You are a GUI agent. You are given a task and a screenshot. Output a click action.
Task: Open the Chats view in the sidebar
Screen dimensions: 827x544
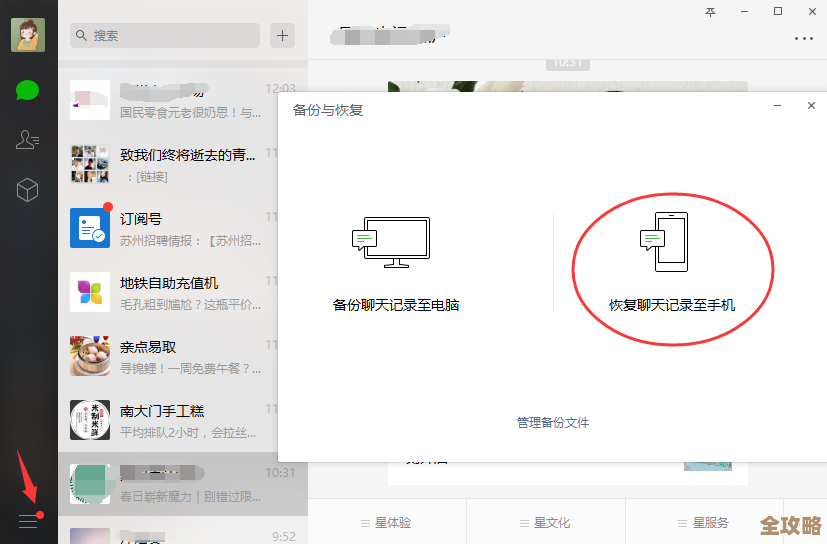[27, 90]
